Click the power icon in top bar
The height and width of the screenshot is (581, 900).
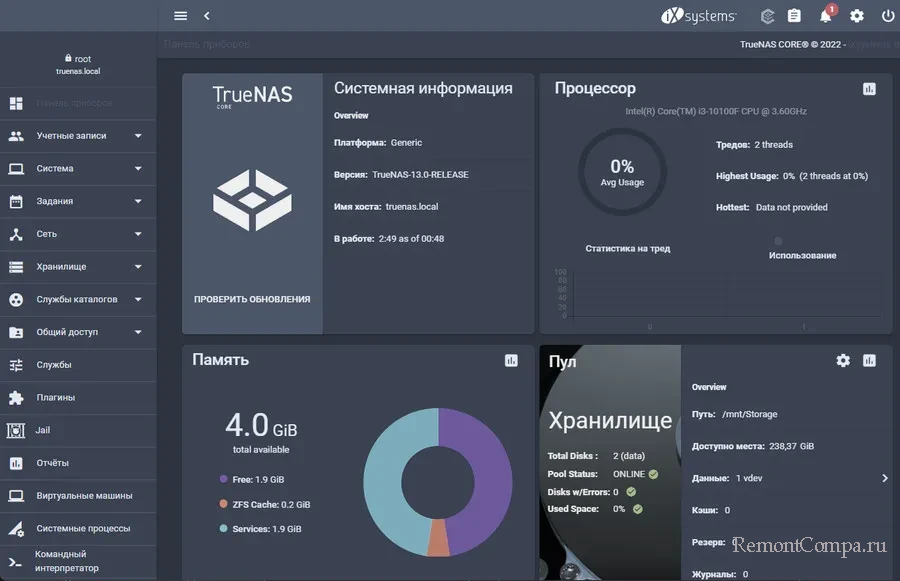[887, 16]
